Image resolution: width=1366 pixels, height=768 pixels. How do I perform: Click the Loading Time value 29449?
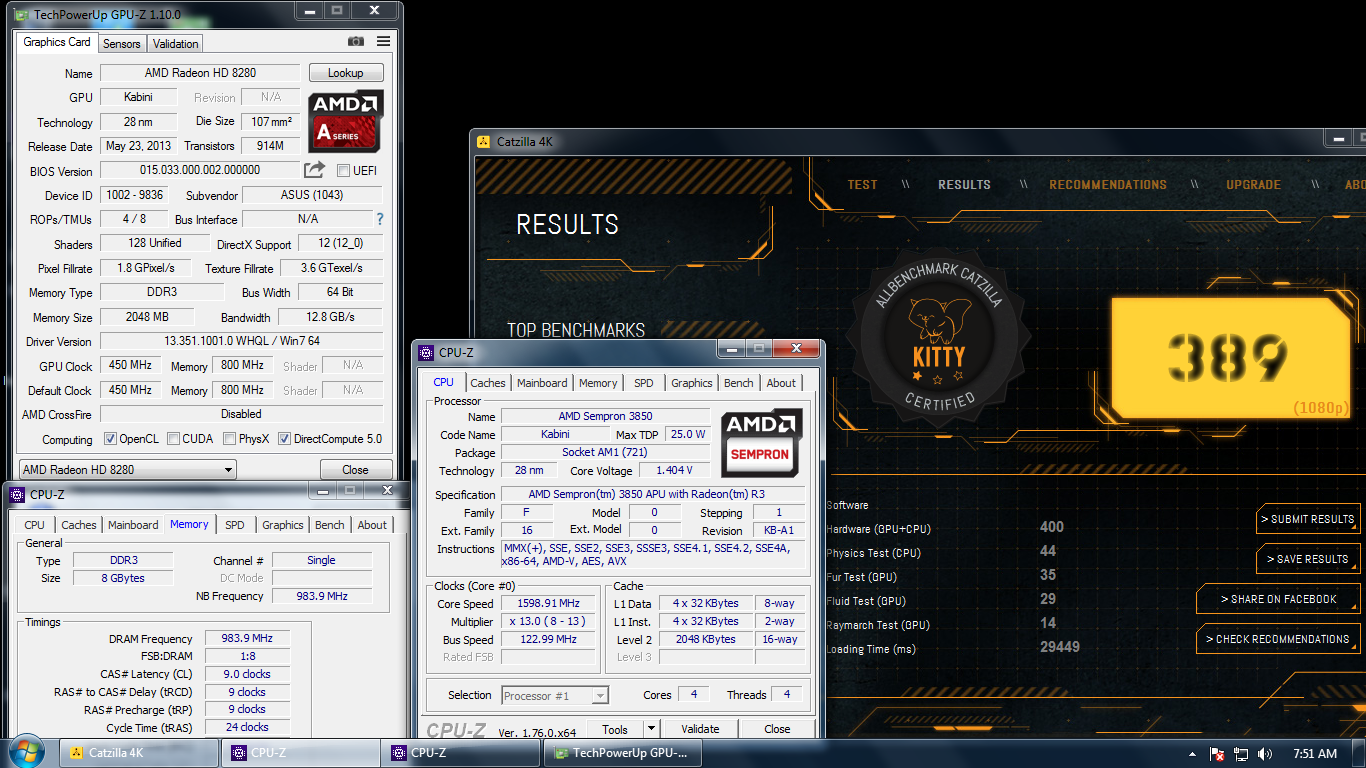click(1060, 647)
